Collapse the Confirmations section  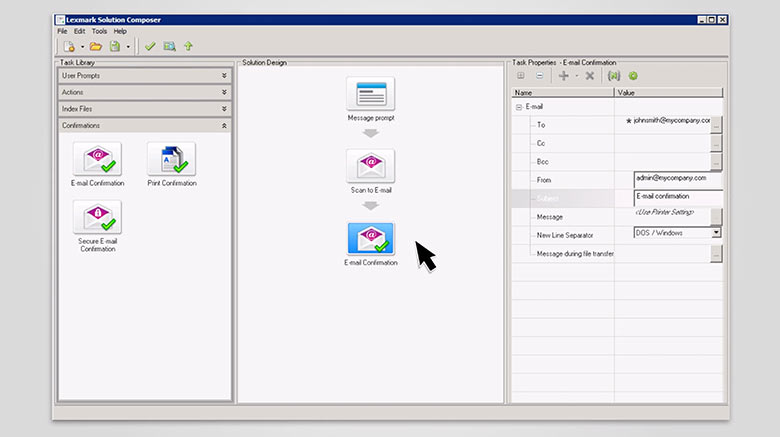pos(224,126)
